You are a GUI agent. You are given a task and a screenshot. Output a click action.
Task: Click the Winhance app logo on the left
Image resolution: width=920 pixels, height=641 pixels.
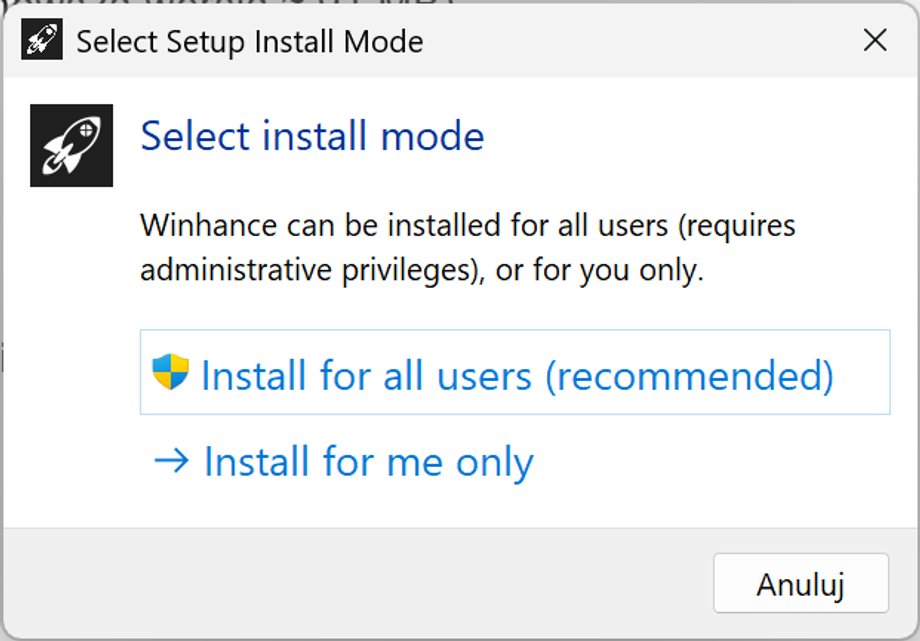71,144
